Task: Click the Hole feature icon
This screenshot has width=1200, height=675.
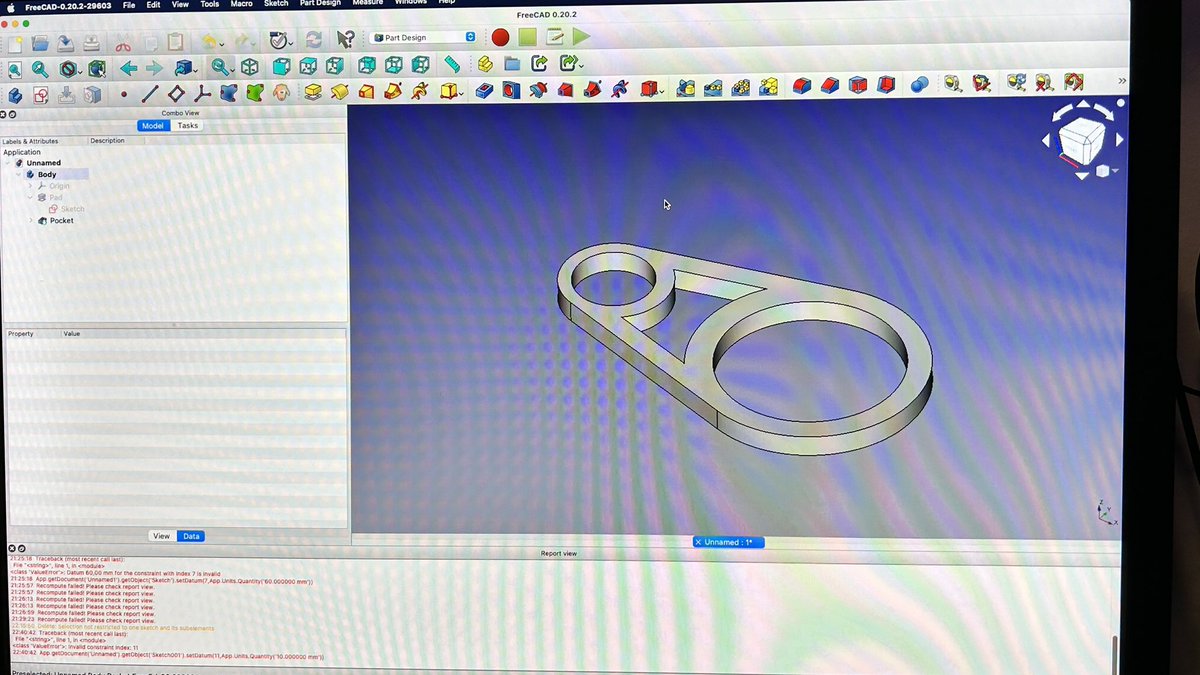Action: tap(511, 90)
